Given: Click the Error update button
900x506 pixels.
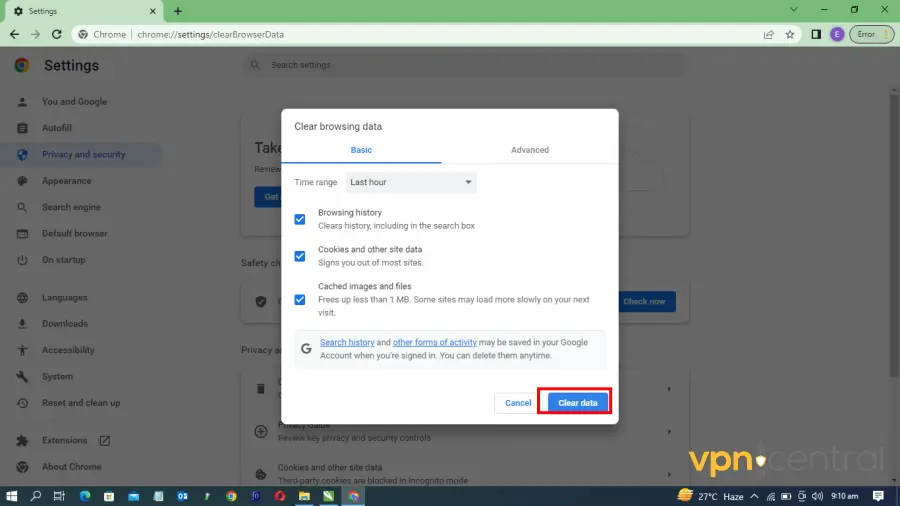Looking at the screenshot, I should (x=871, y=34).
